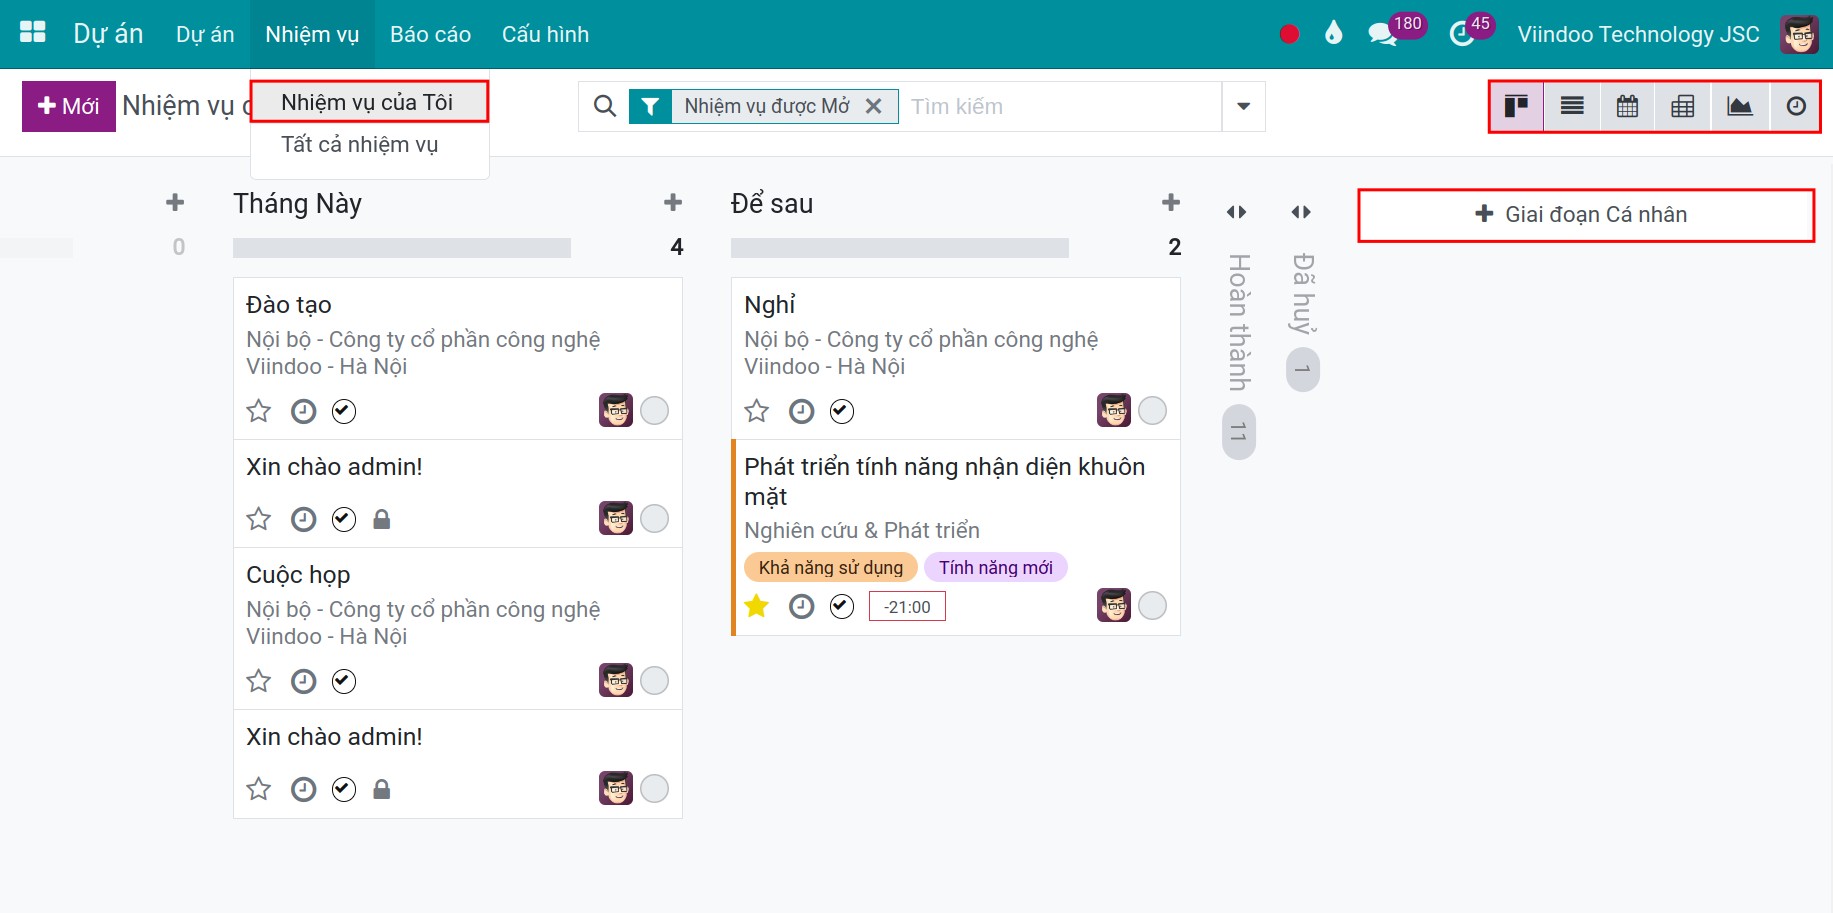This screenshot has height=913, width=1833.
Task: Open the Graph view
Action: point(1739,106)
